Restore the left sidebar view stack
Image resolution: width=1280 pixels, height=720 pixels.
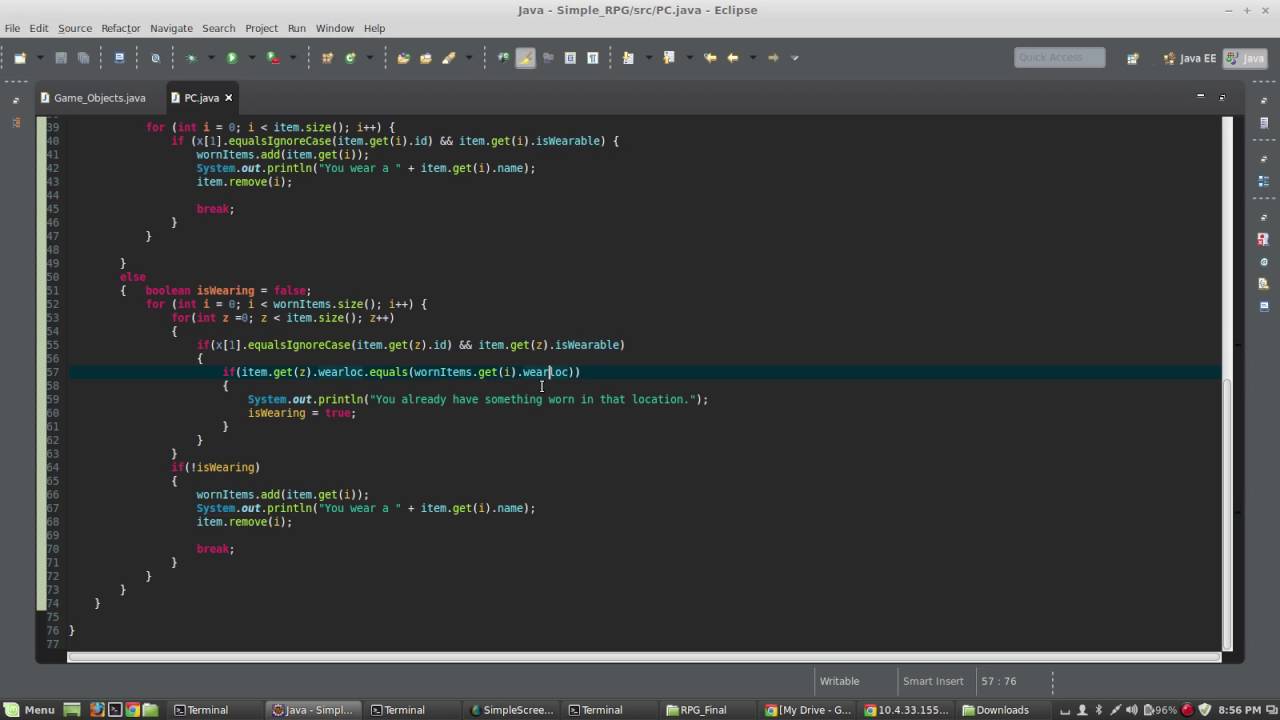(15, 100)
